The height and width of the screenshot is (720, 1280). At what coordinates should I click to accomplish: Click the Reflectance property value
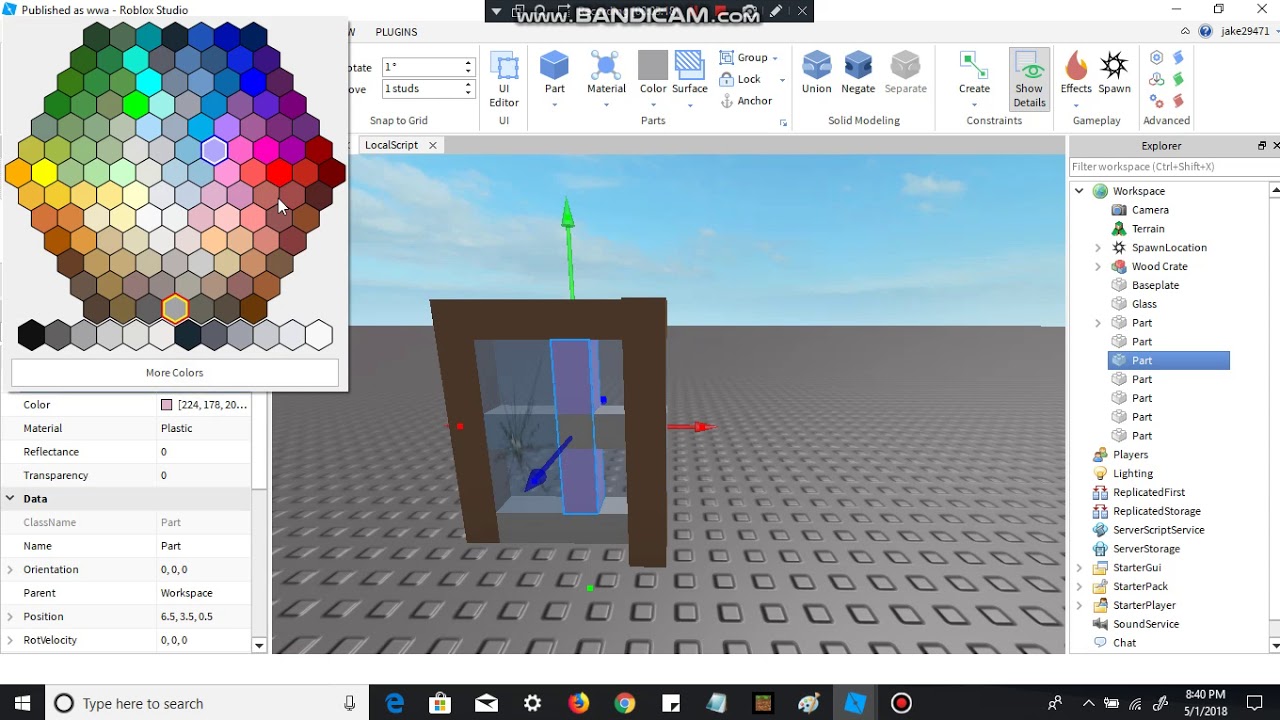(x=204, y=452)
